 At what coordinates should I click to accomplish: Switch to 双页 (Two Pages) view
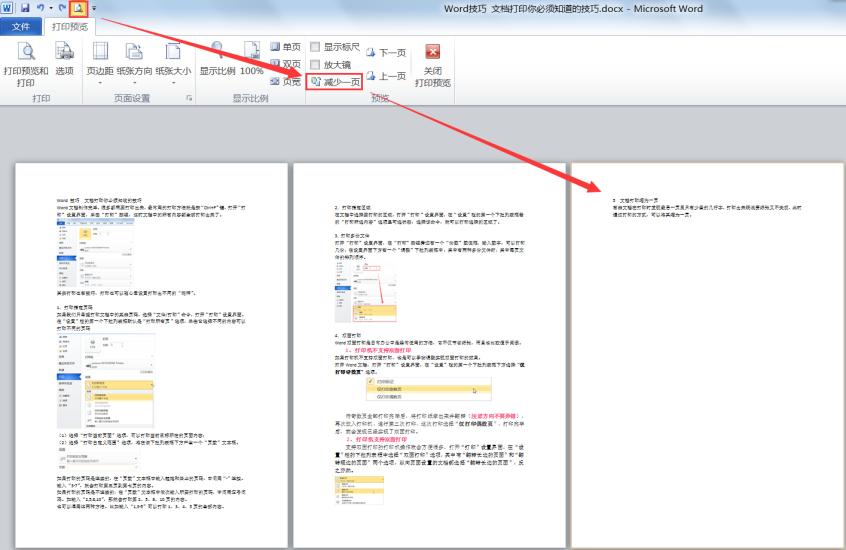(285, 64)
